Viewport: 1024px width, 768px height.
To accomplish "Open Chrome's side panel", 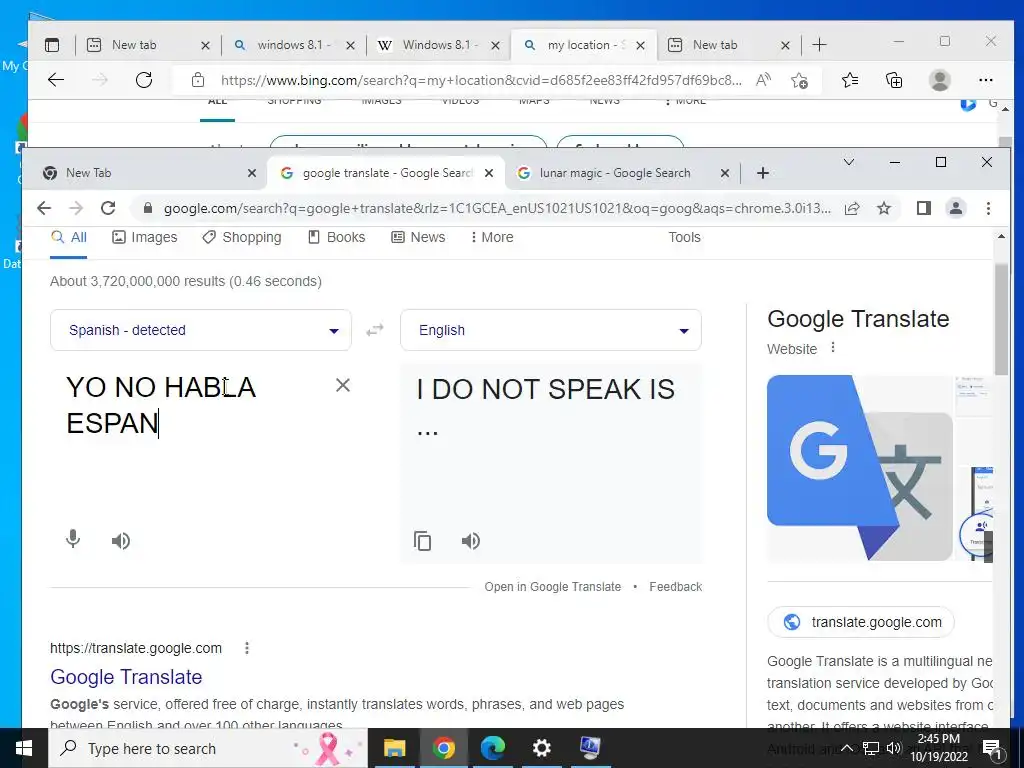I will pyautogui.click(x=923, y=208).
